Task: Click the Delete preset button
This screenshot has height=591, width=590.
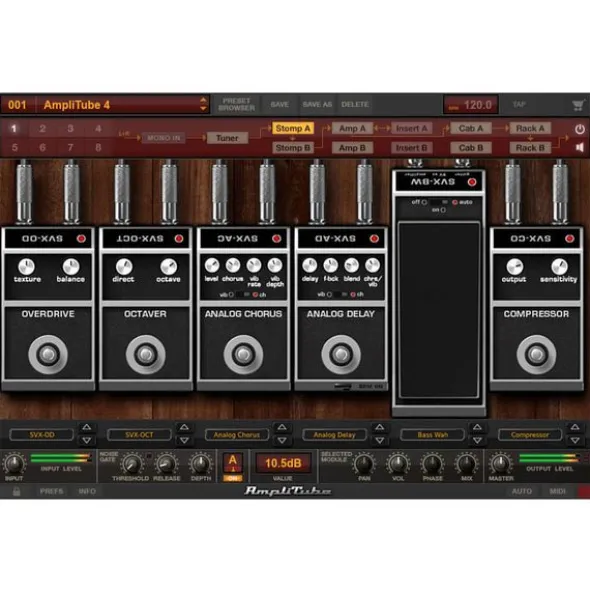Action: 355,104
